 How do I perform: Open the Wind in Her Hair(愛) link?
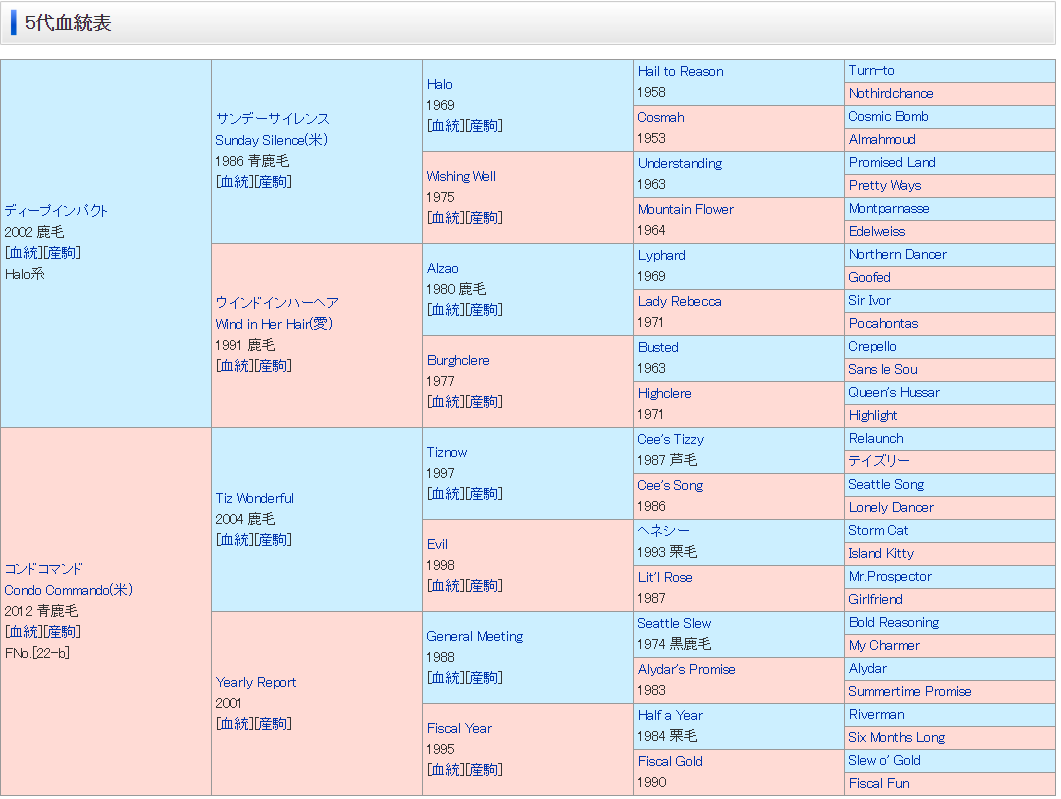[x=274, y=324]
